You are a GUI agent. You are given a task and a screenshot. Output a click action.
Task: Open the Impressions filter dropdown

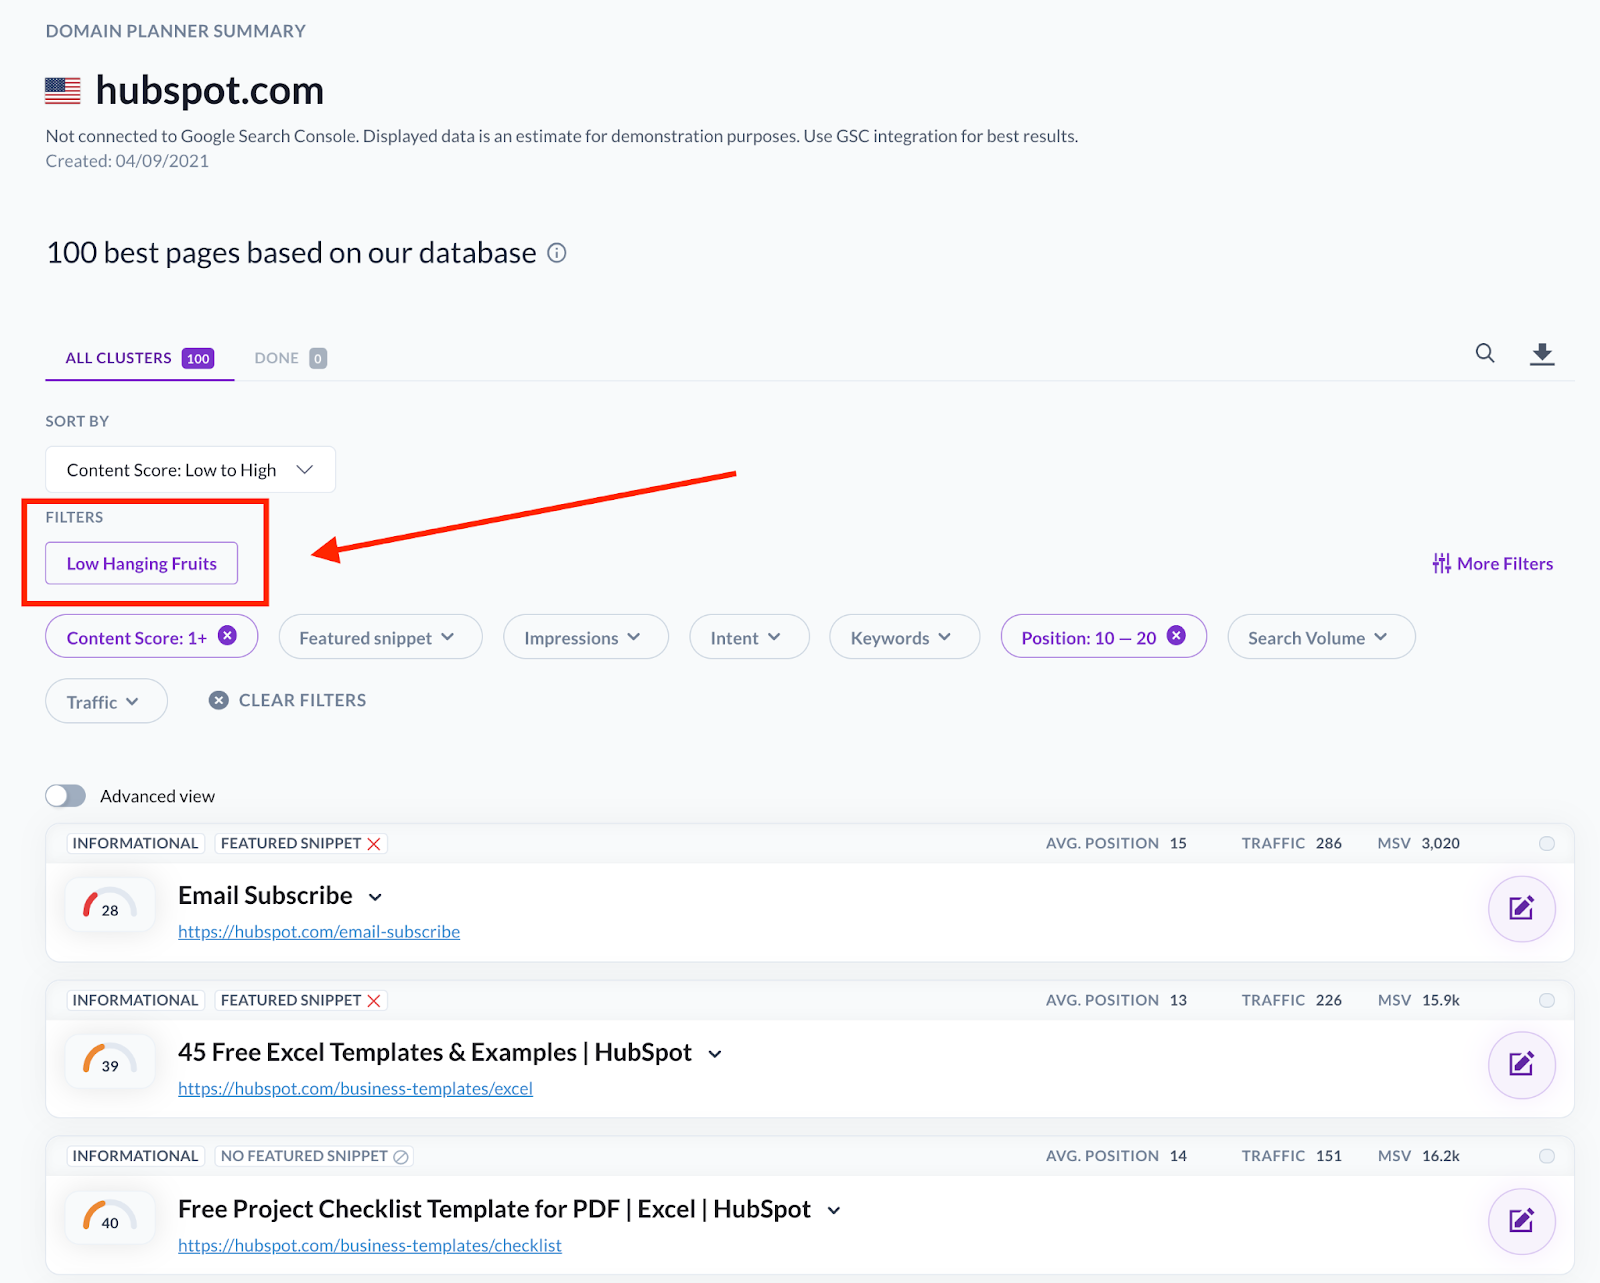(x=585, y=637)
